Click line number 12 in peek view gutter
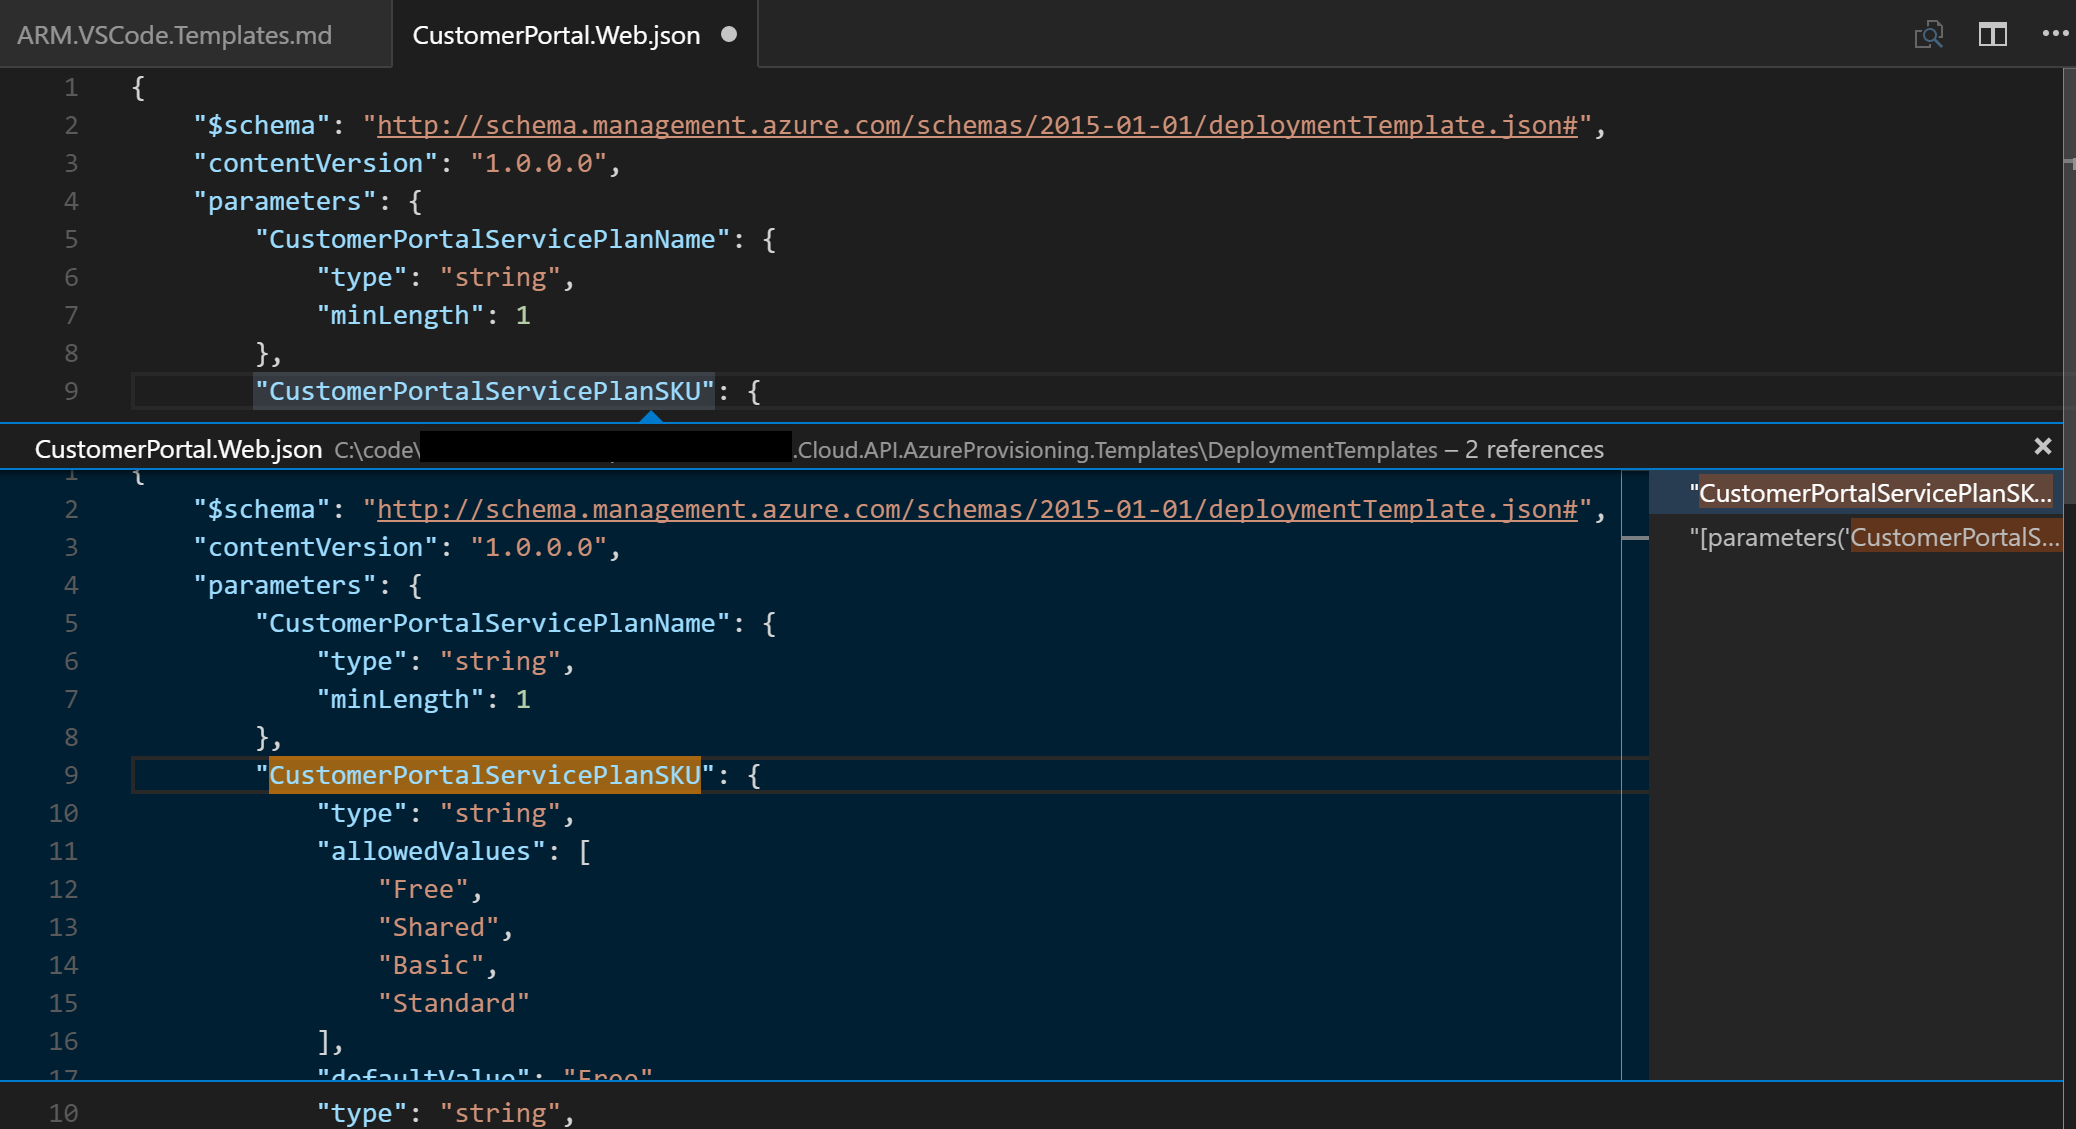Screen dimensions: 2076x1129 [63, 889]
